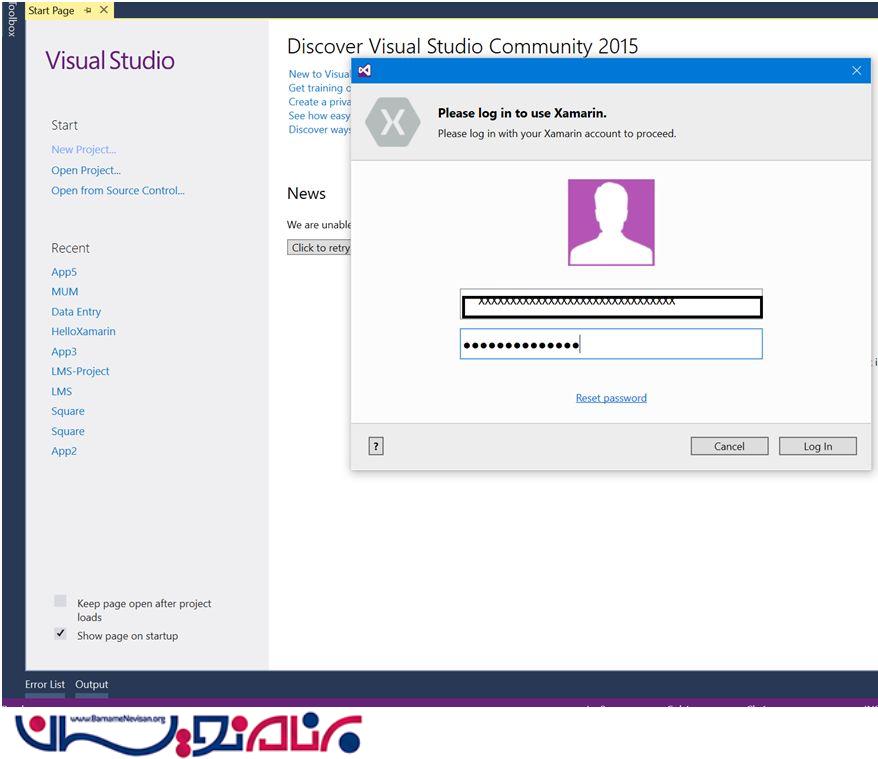Switch to the Error List tab

(x=45, y=685)
